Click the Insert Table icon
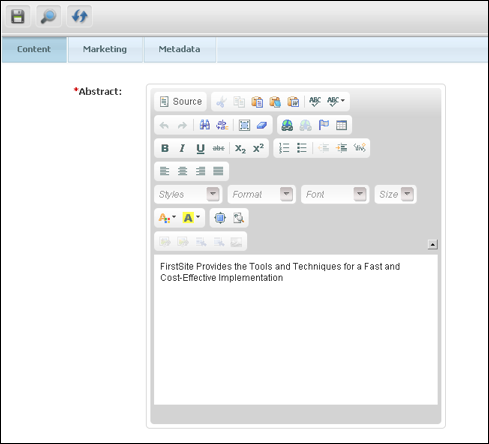 341,125
